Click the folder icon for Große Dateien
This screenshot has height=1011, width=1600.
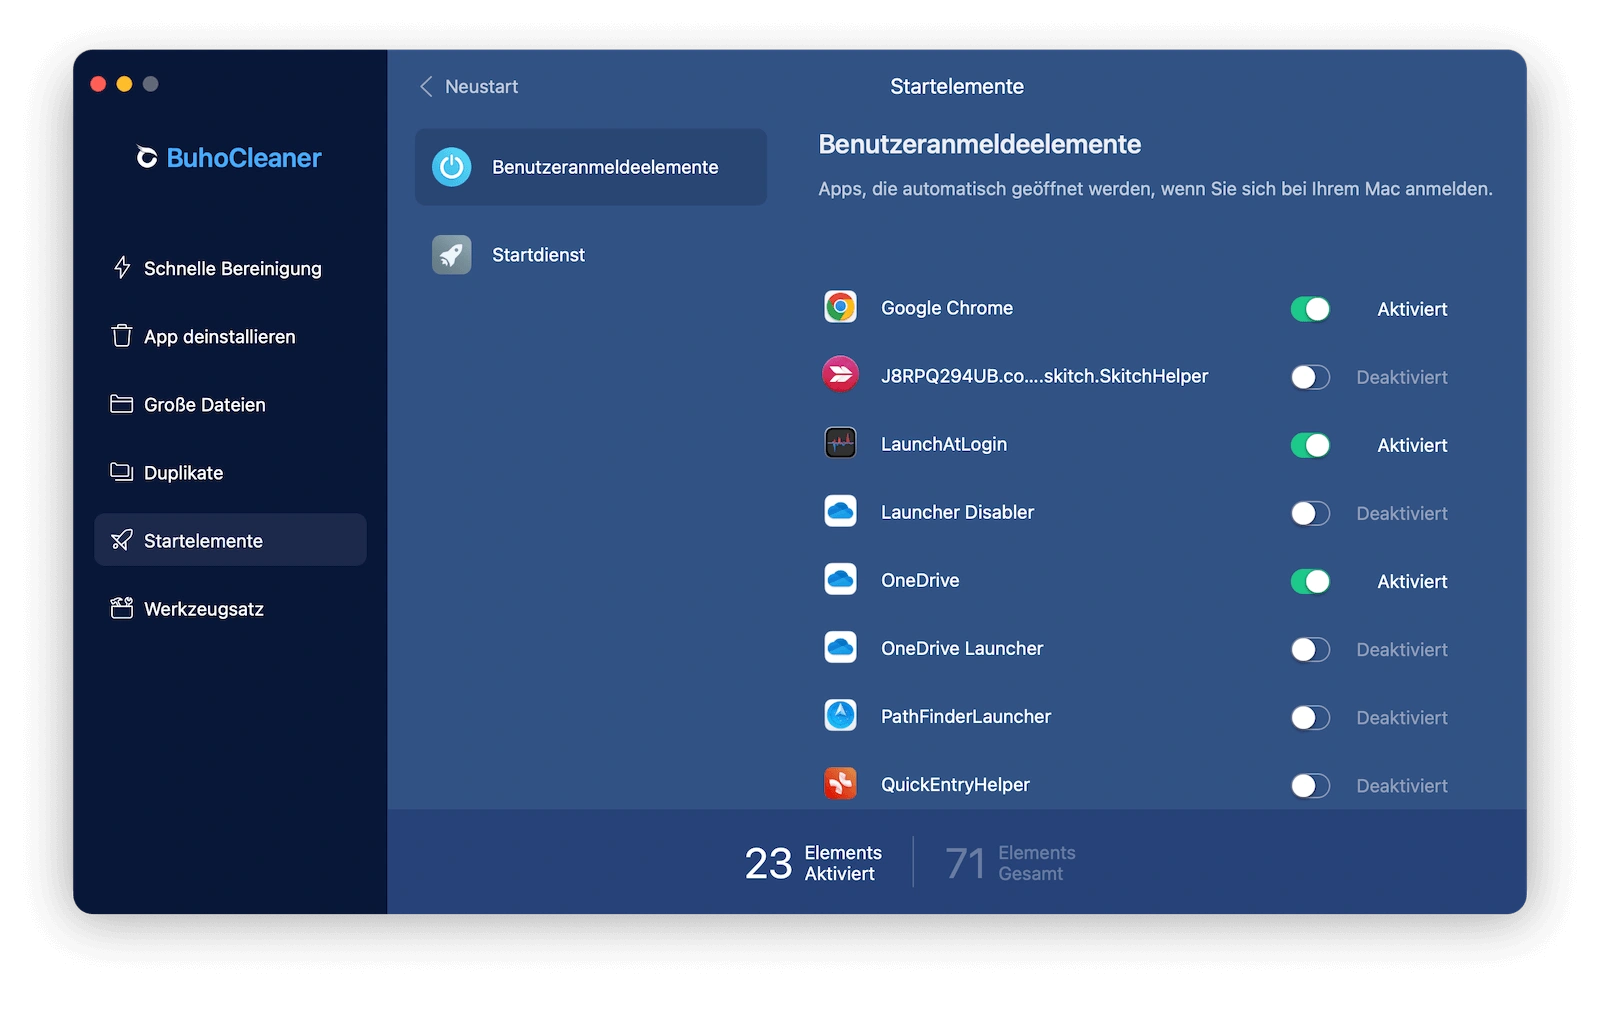point(122,404)
